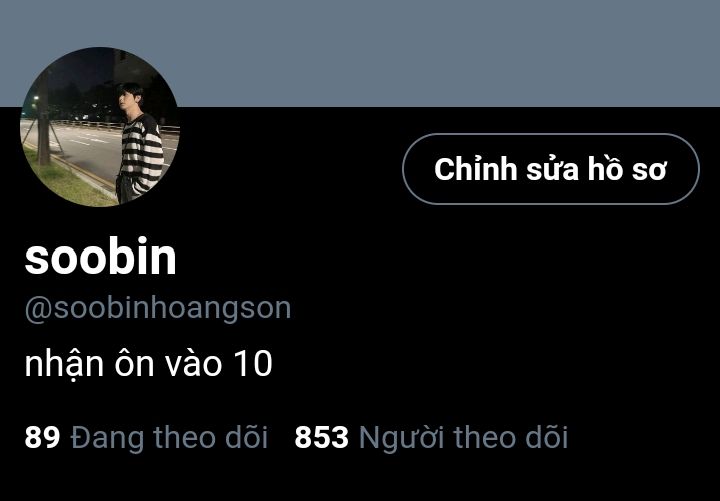Open the Người theo dõi list label
The width and height of the screenshot is (720, 501).
pos(463,437)
